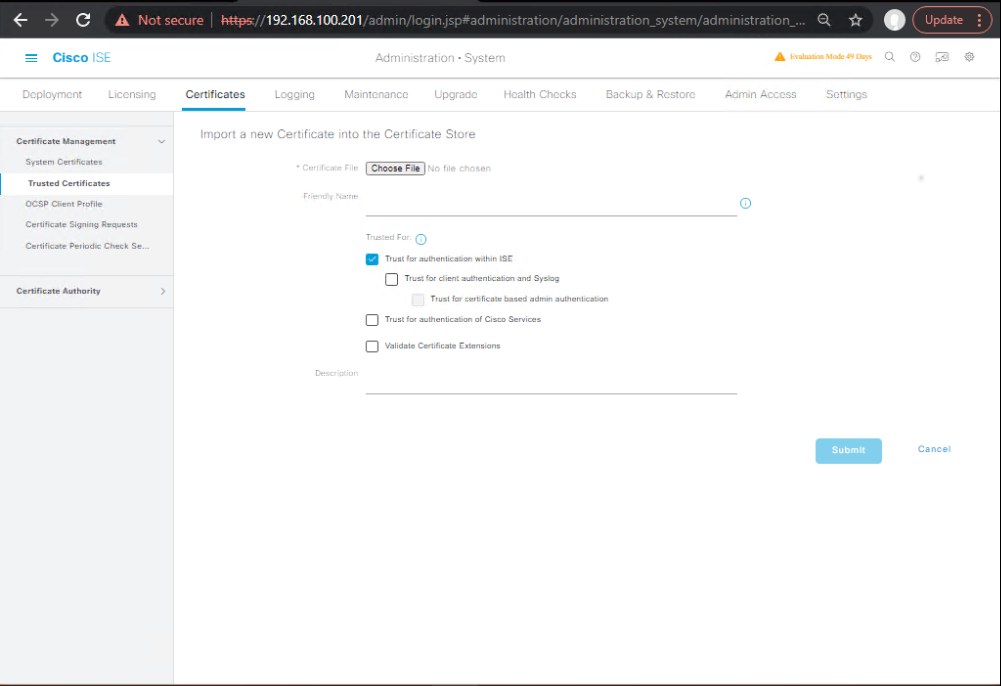
Task: Click the browser Update button
Action: (952, 20)
